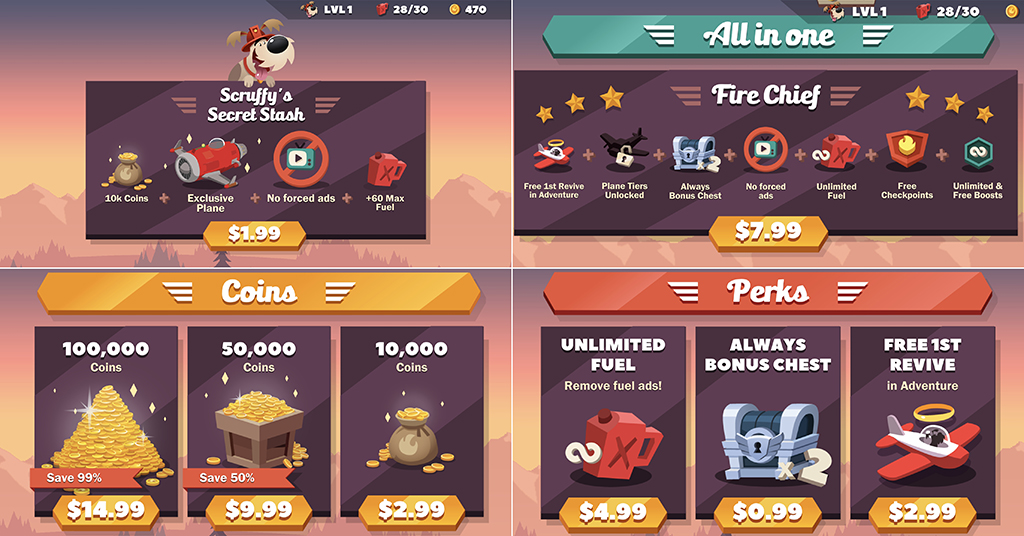Open the Coins section header banner
Image resolution: width=1024 pixels, height=536 pixels.
pyautogui.click(x=259, y=292)
